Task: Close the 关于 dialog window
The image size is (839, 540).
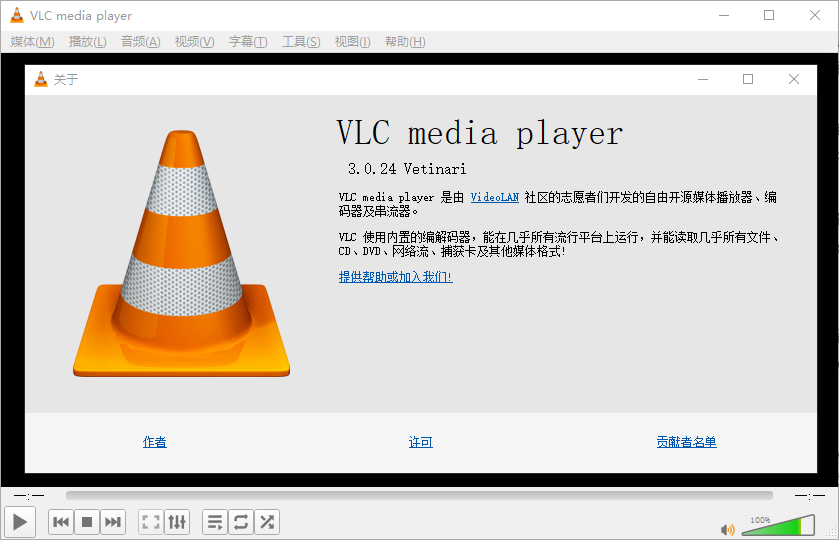Action: tap(794, 79)
